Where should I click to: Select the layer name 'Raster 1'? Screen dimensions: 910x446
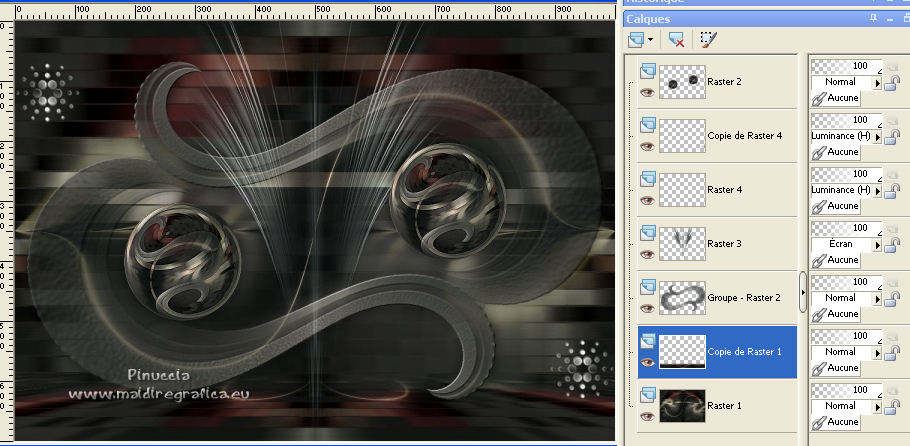[724, 406]
